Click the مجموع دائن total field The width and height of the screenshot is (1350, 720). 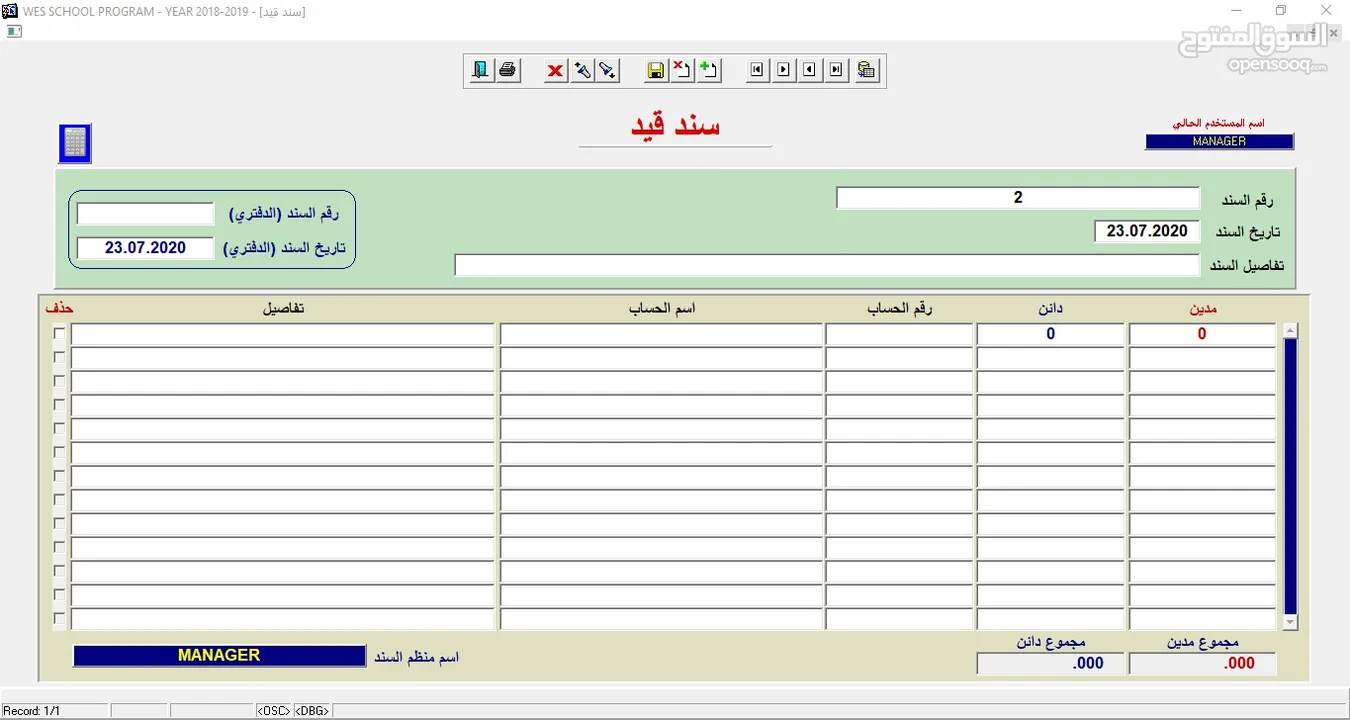tap(1051, 663)
